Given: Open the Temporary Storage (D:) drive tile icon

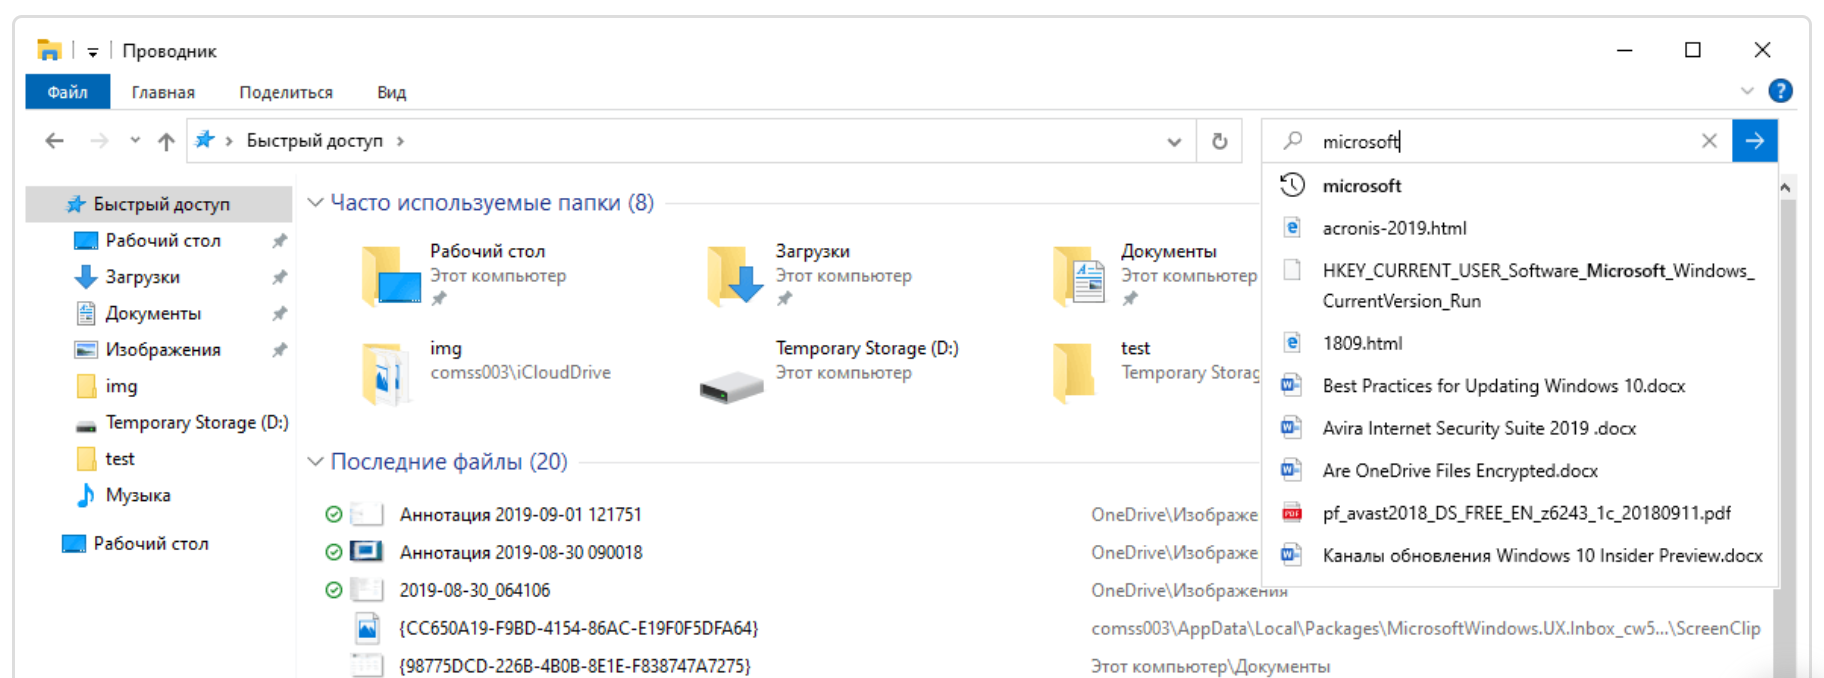Looking at the screenshot, I should 732,386.
